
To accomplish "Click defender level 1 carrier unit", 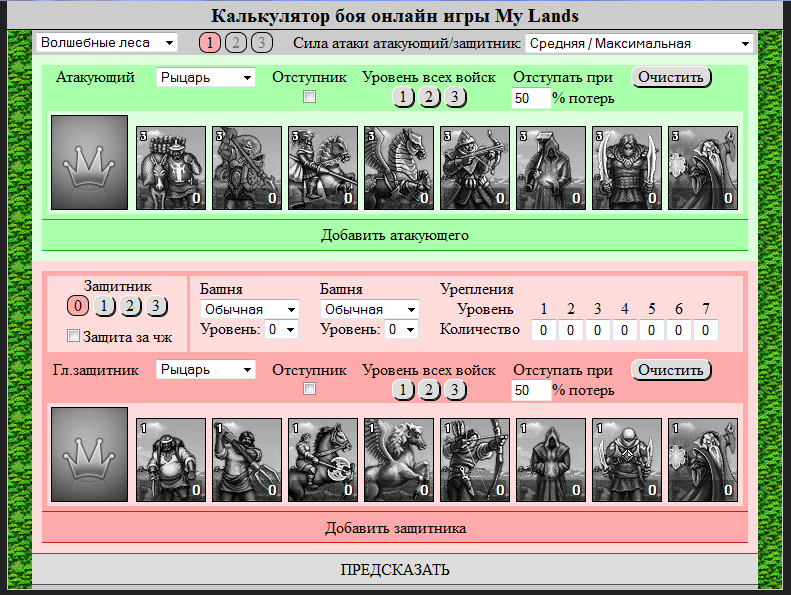I will pos(171,460).
